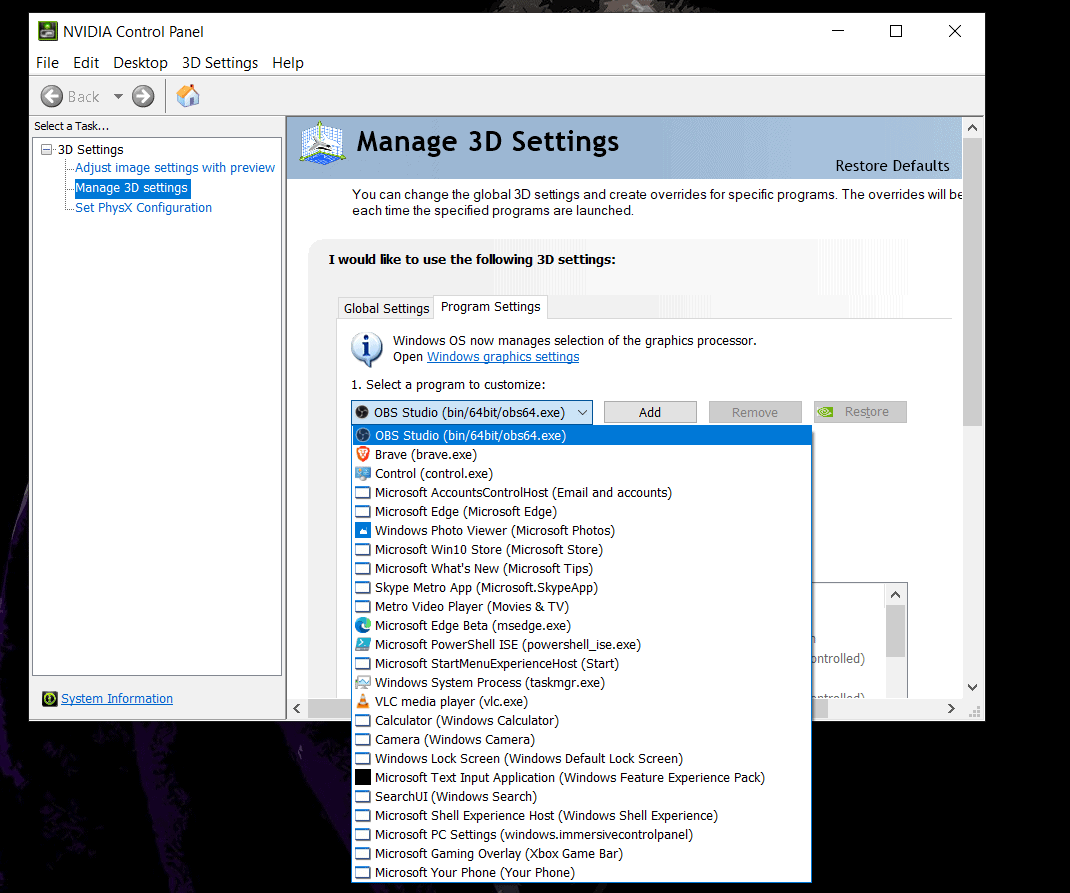This screenshot has width=1070, height=893.
Task: Open the Edit menu
Action: click(x=86, y=63)
